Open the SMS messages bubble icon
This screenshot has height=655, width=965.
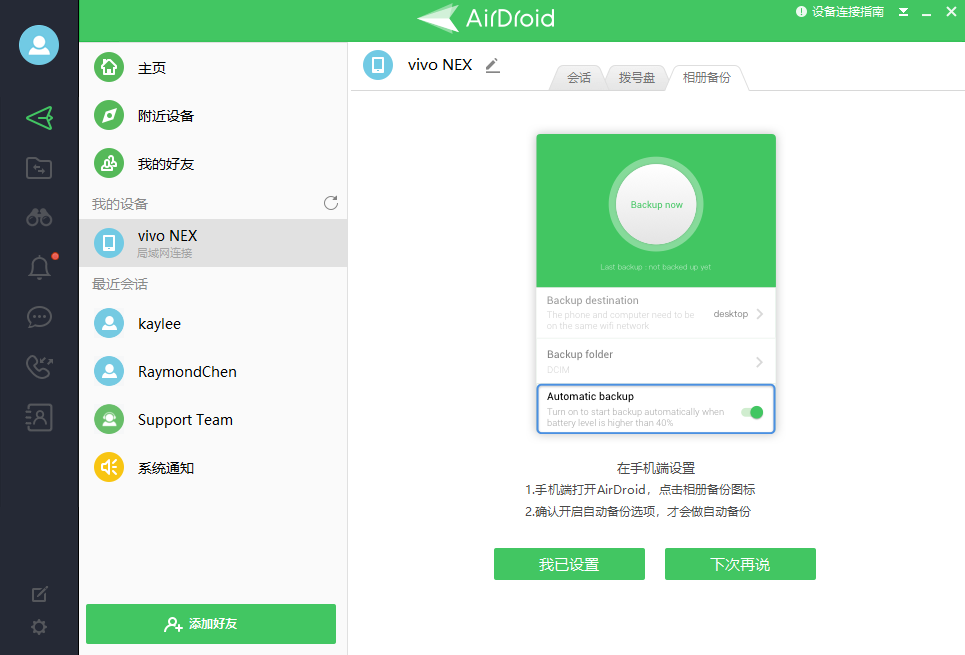coord(39,318)
